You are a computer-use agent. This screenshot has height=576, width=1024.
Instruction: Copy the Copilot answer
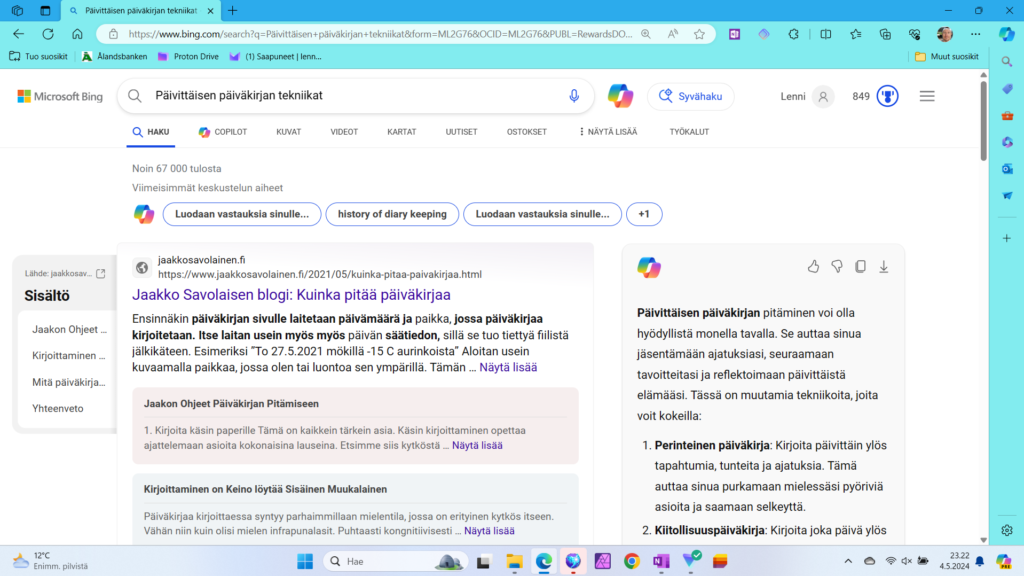pos(860,266)
